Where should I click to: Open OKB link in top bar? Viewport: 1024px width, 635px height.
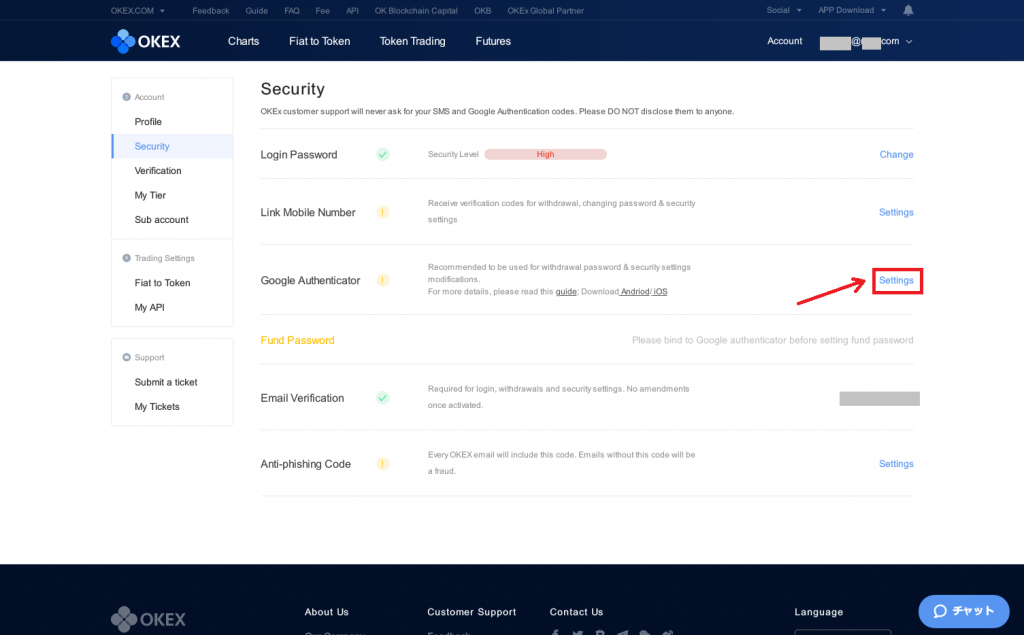click(x=483, y=10)
